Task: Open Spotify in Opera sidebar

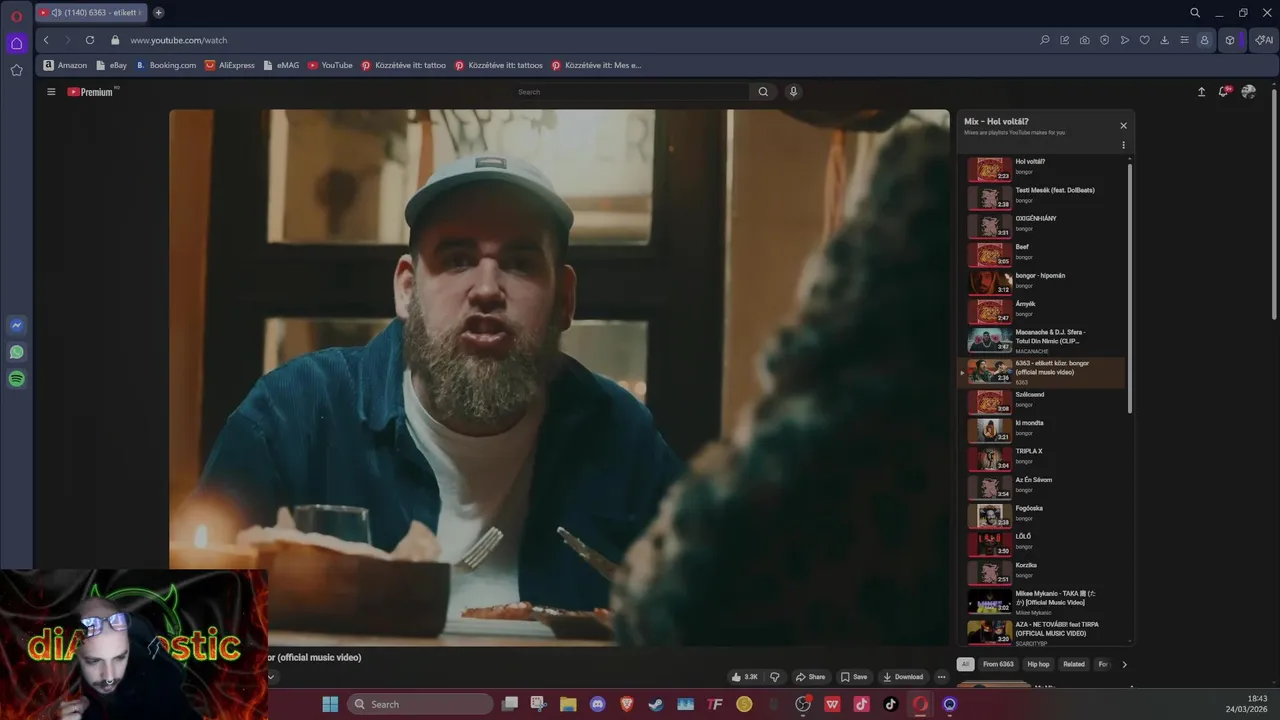Action: tap(16, 379)
